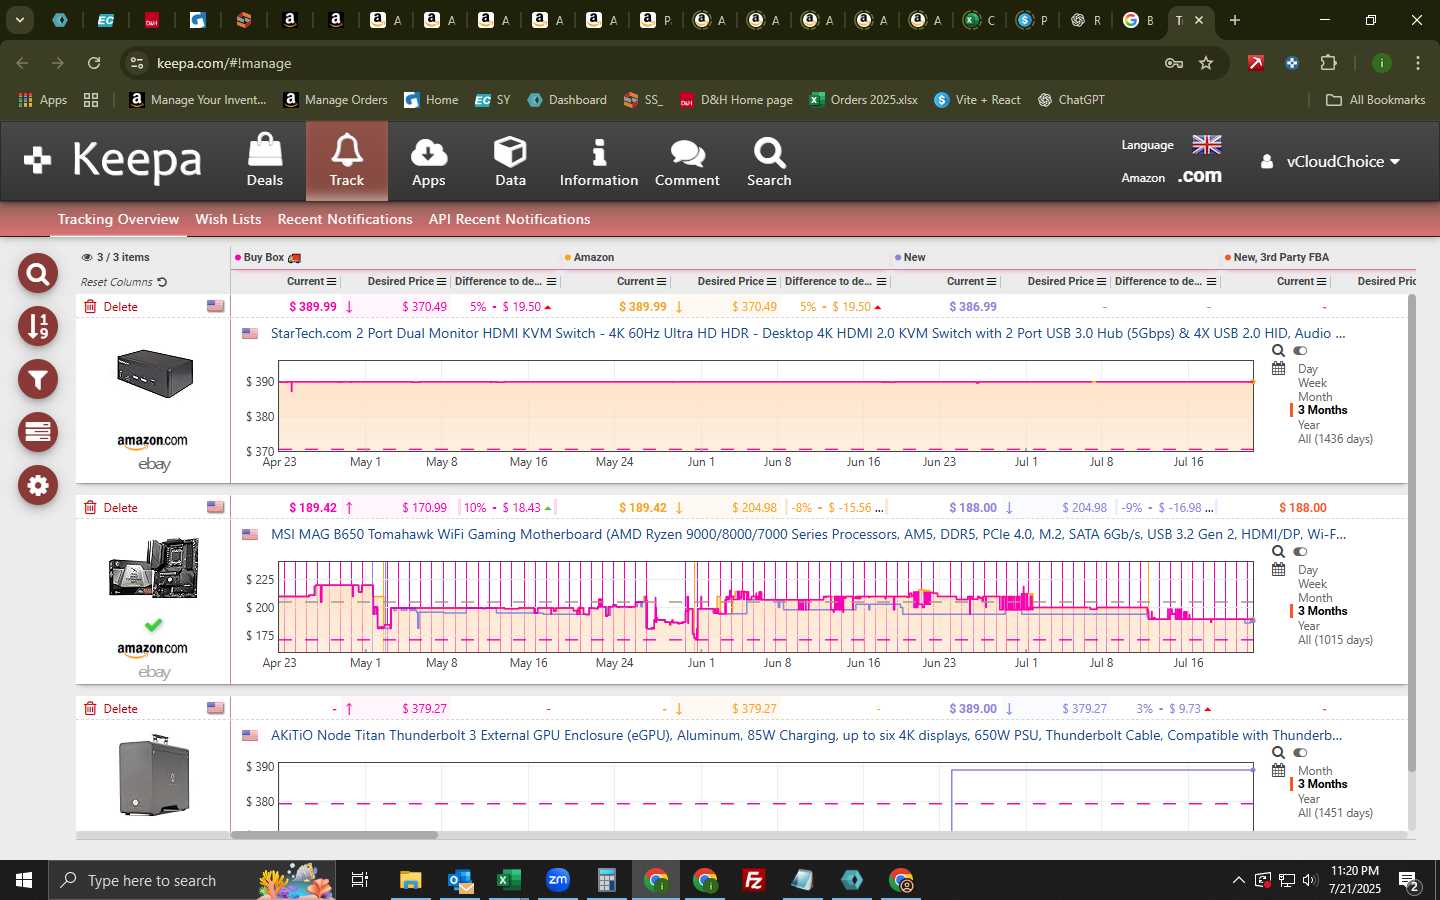The image size is (1440, 900).
Task: Open FileZilla from the taskbar
Action: (x=754, y=880)
